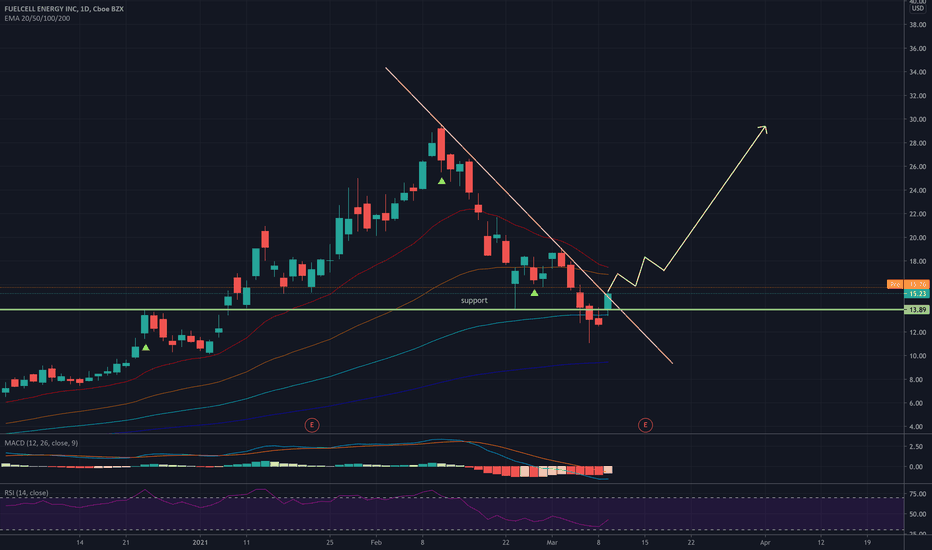Click the 30.00 price axis label
The image size is (932, 550).
917,120
